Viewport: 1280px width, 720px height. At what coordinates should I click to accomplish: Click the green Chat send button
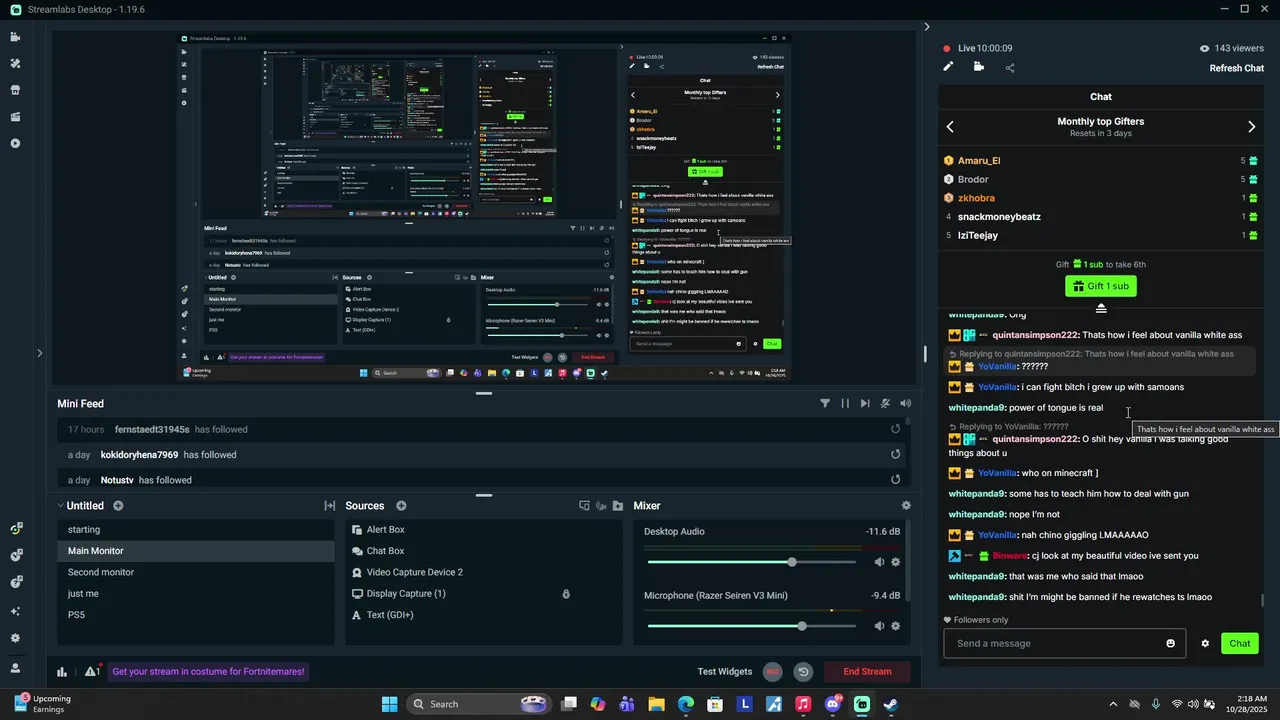[x=1239, y=643]
